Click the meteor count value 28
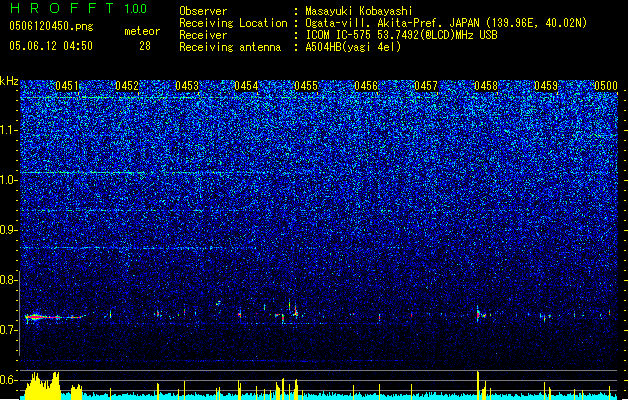This screenshot has width=629, height=400. [145, 46]
